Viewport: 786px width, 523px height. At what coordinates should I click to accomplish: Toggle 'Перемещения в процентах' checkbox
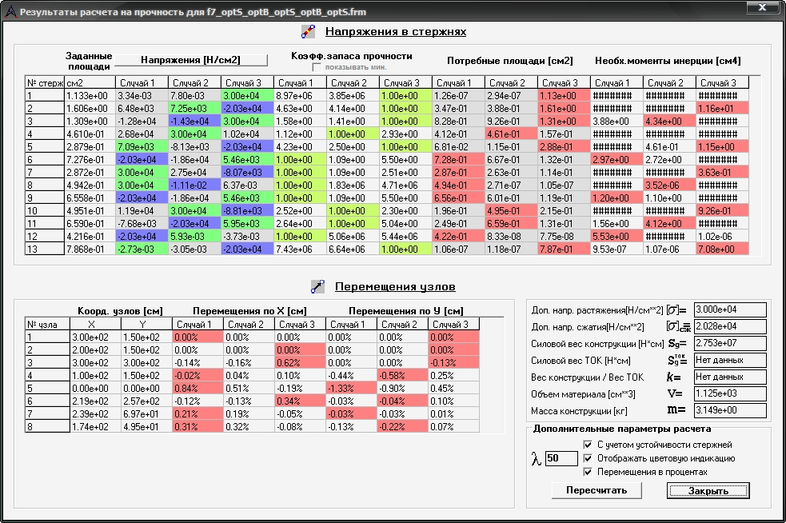[588, 472]
